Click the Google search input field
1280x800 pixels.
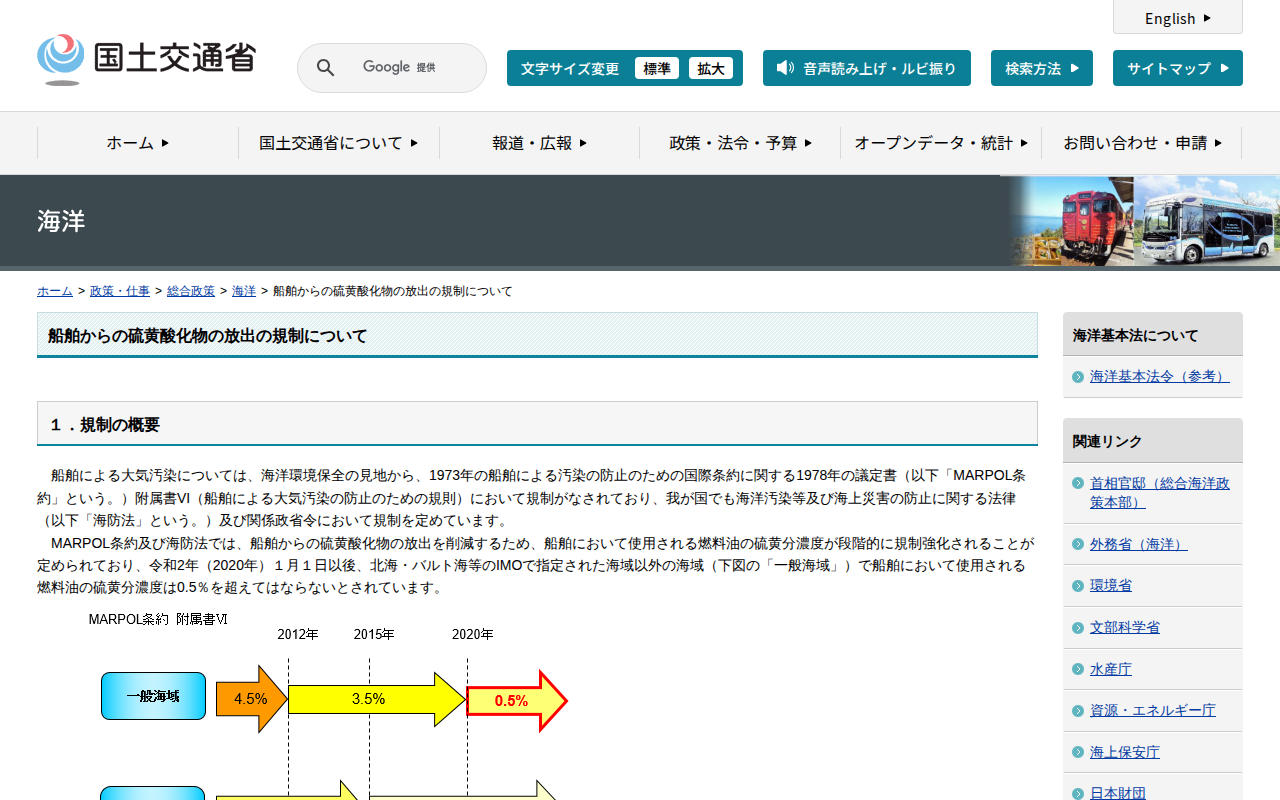click(392, 68)
